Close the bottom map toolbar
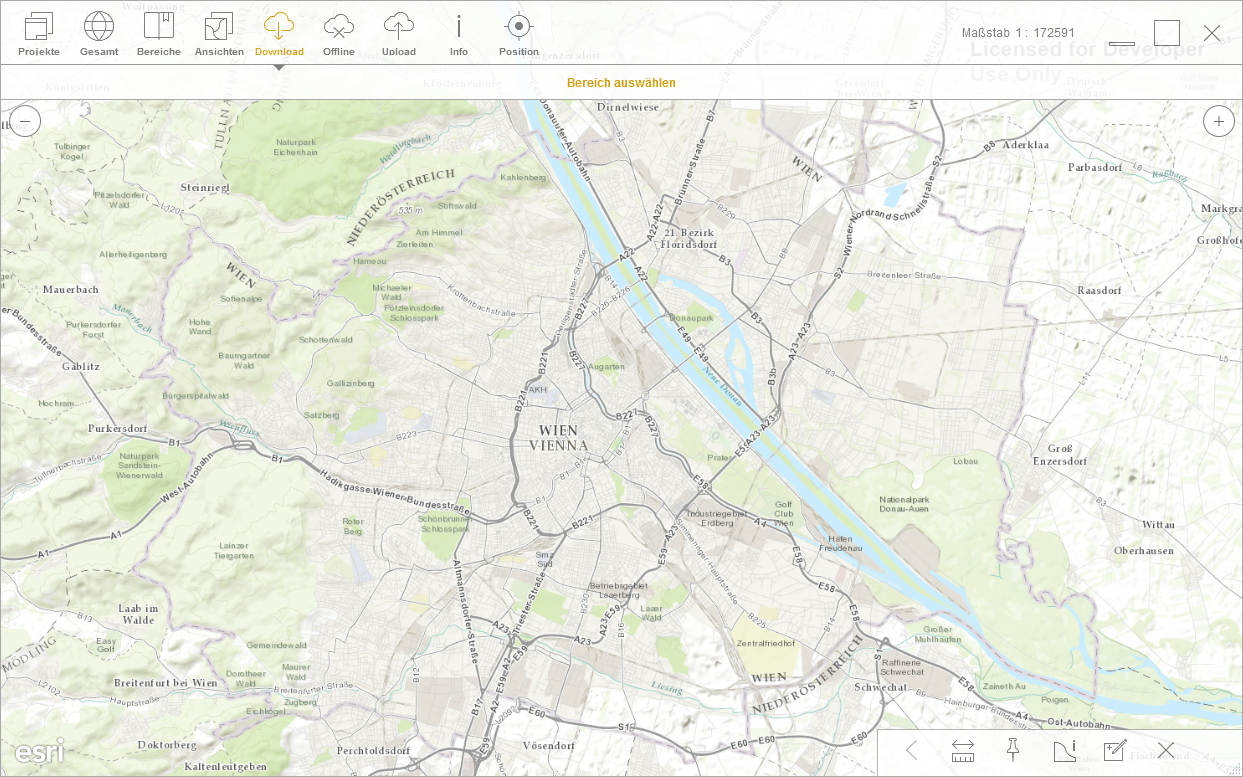This screenshot has width=1243, height=777. [x=1165, y=750]
